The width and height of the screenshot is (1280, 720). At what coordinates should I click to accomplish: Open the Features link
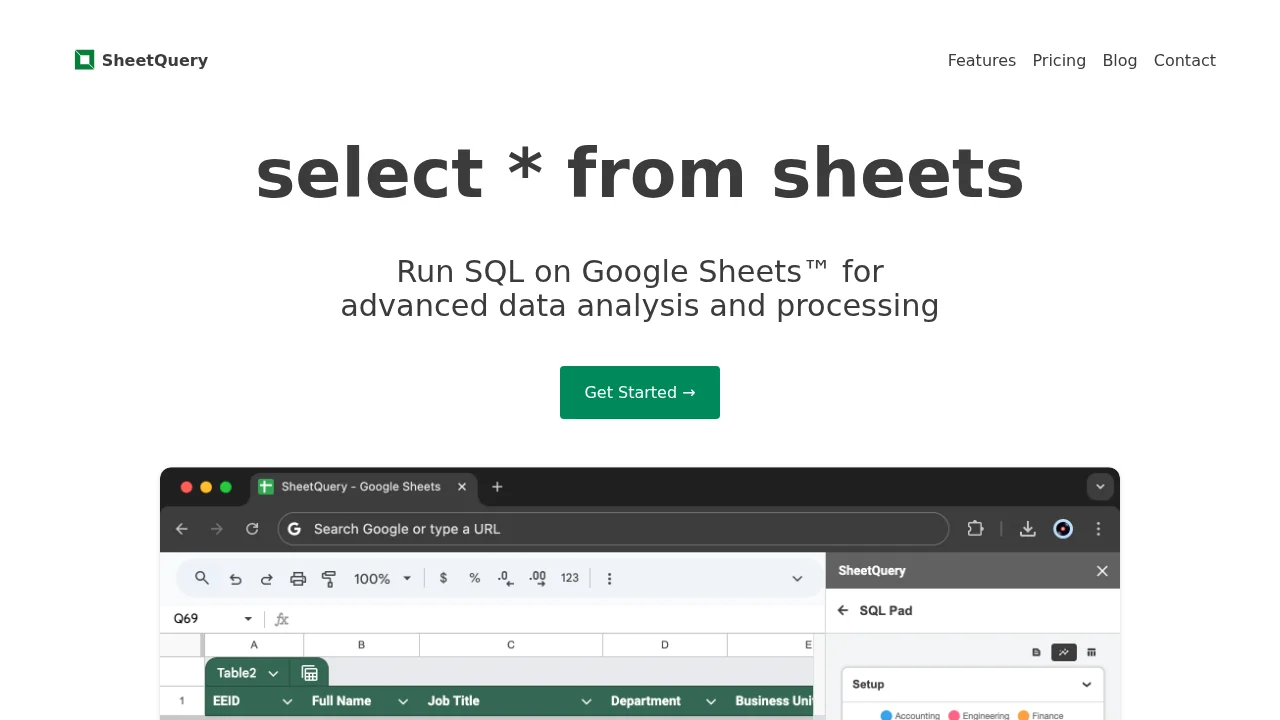coord(981,60)
